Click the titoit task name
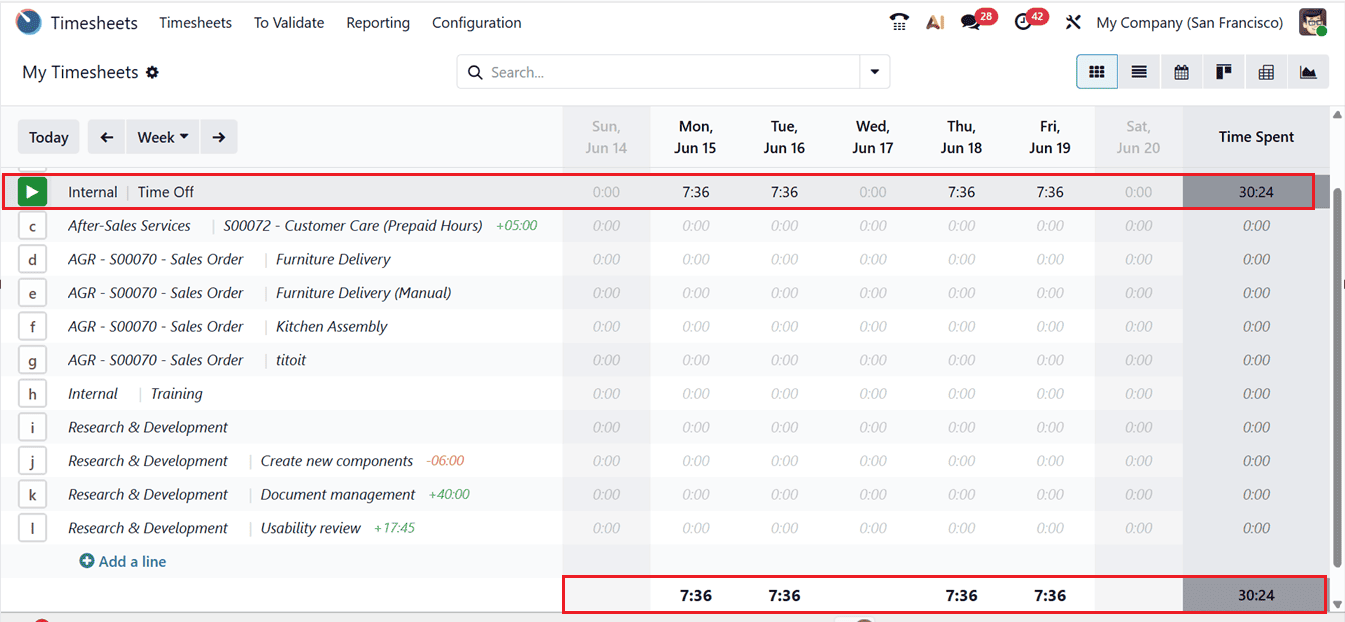The width and height of the screenshot is (1345, 622). pyautogui.click(x=291, y=360)
